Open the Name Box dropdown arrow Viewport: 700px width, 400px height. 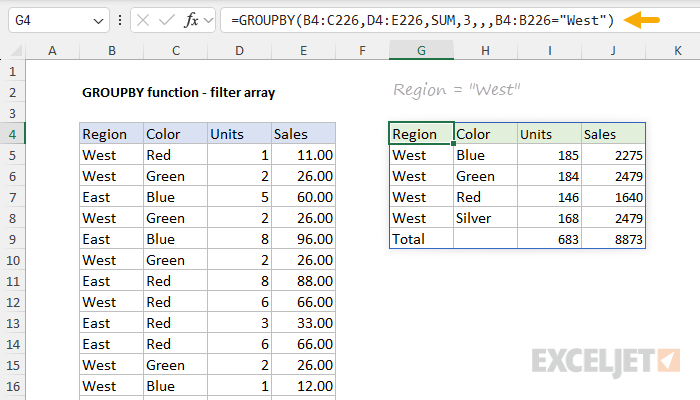(98, 21)
